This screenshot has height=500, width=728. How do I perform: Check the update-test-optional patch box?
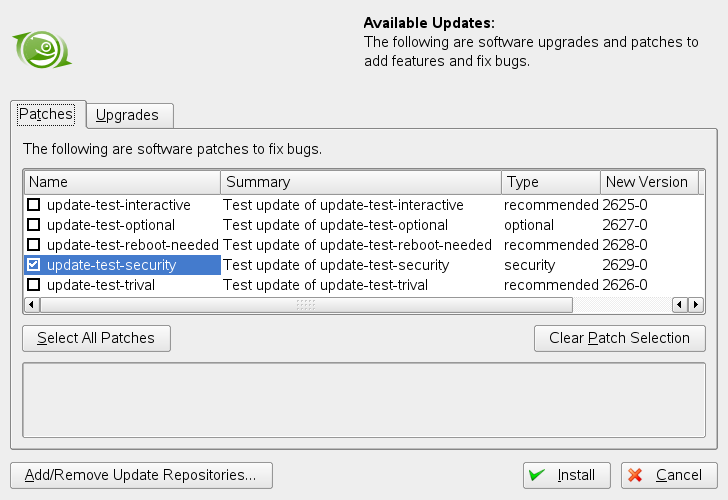[34, 225]
